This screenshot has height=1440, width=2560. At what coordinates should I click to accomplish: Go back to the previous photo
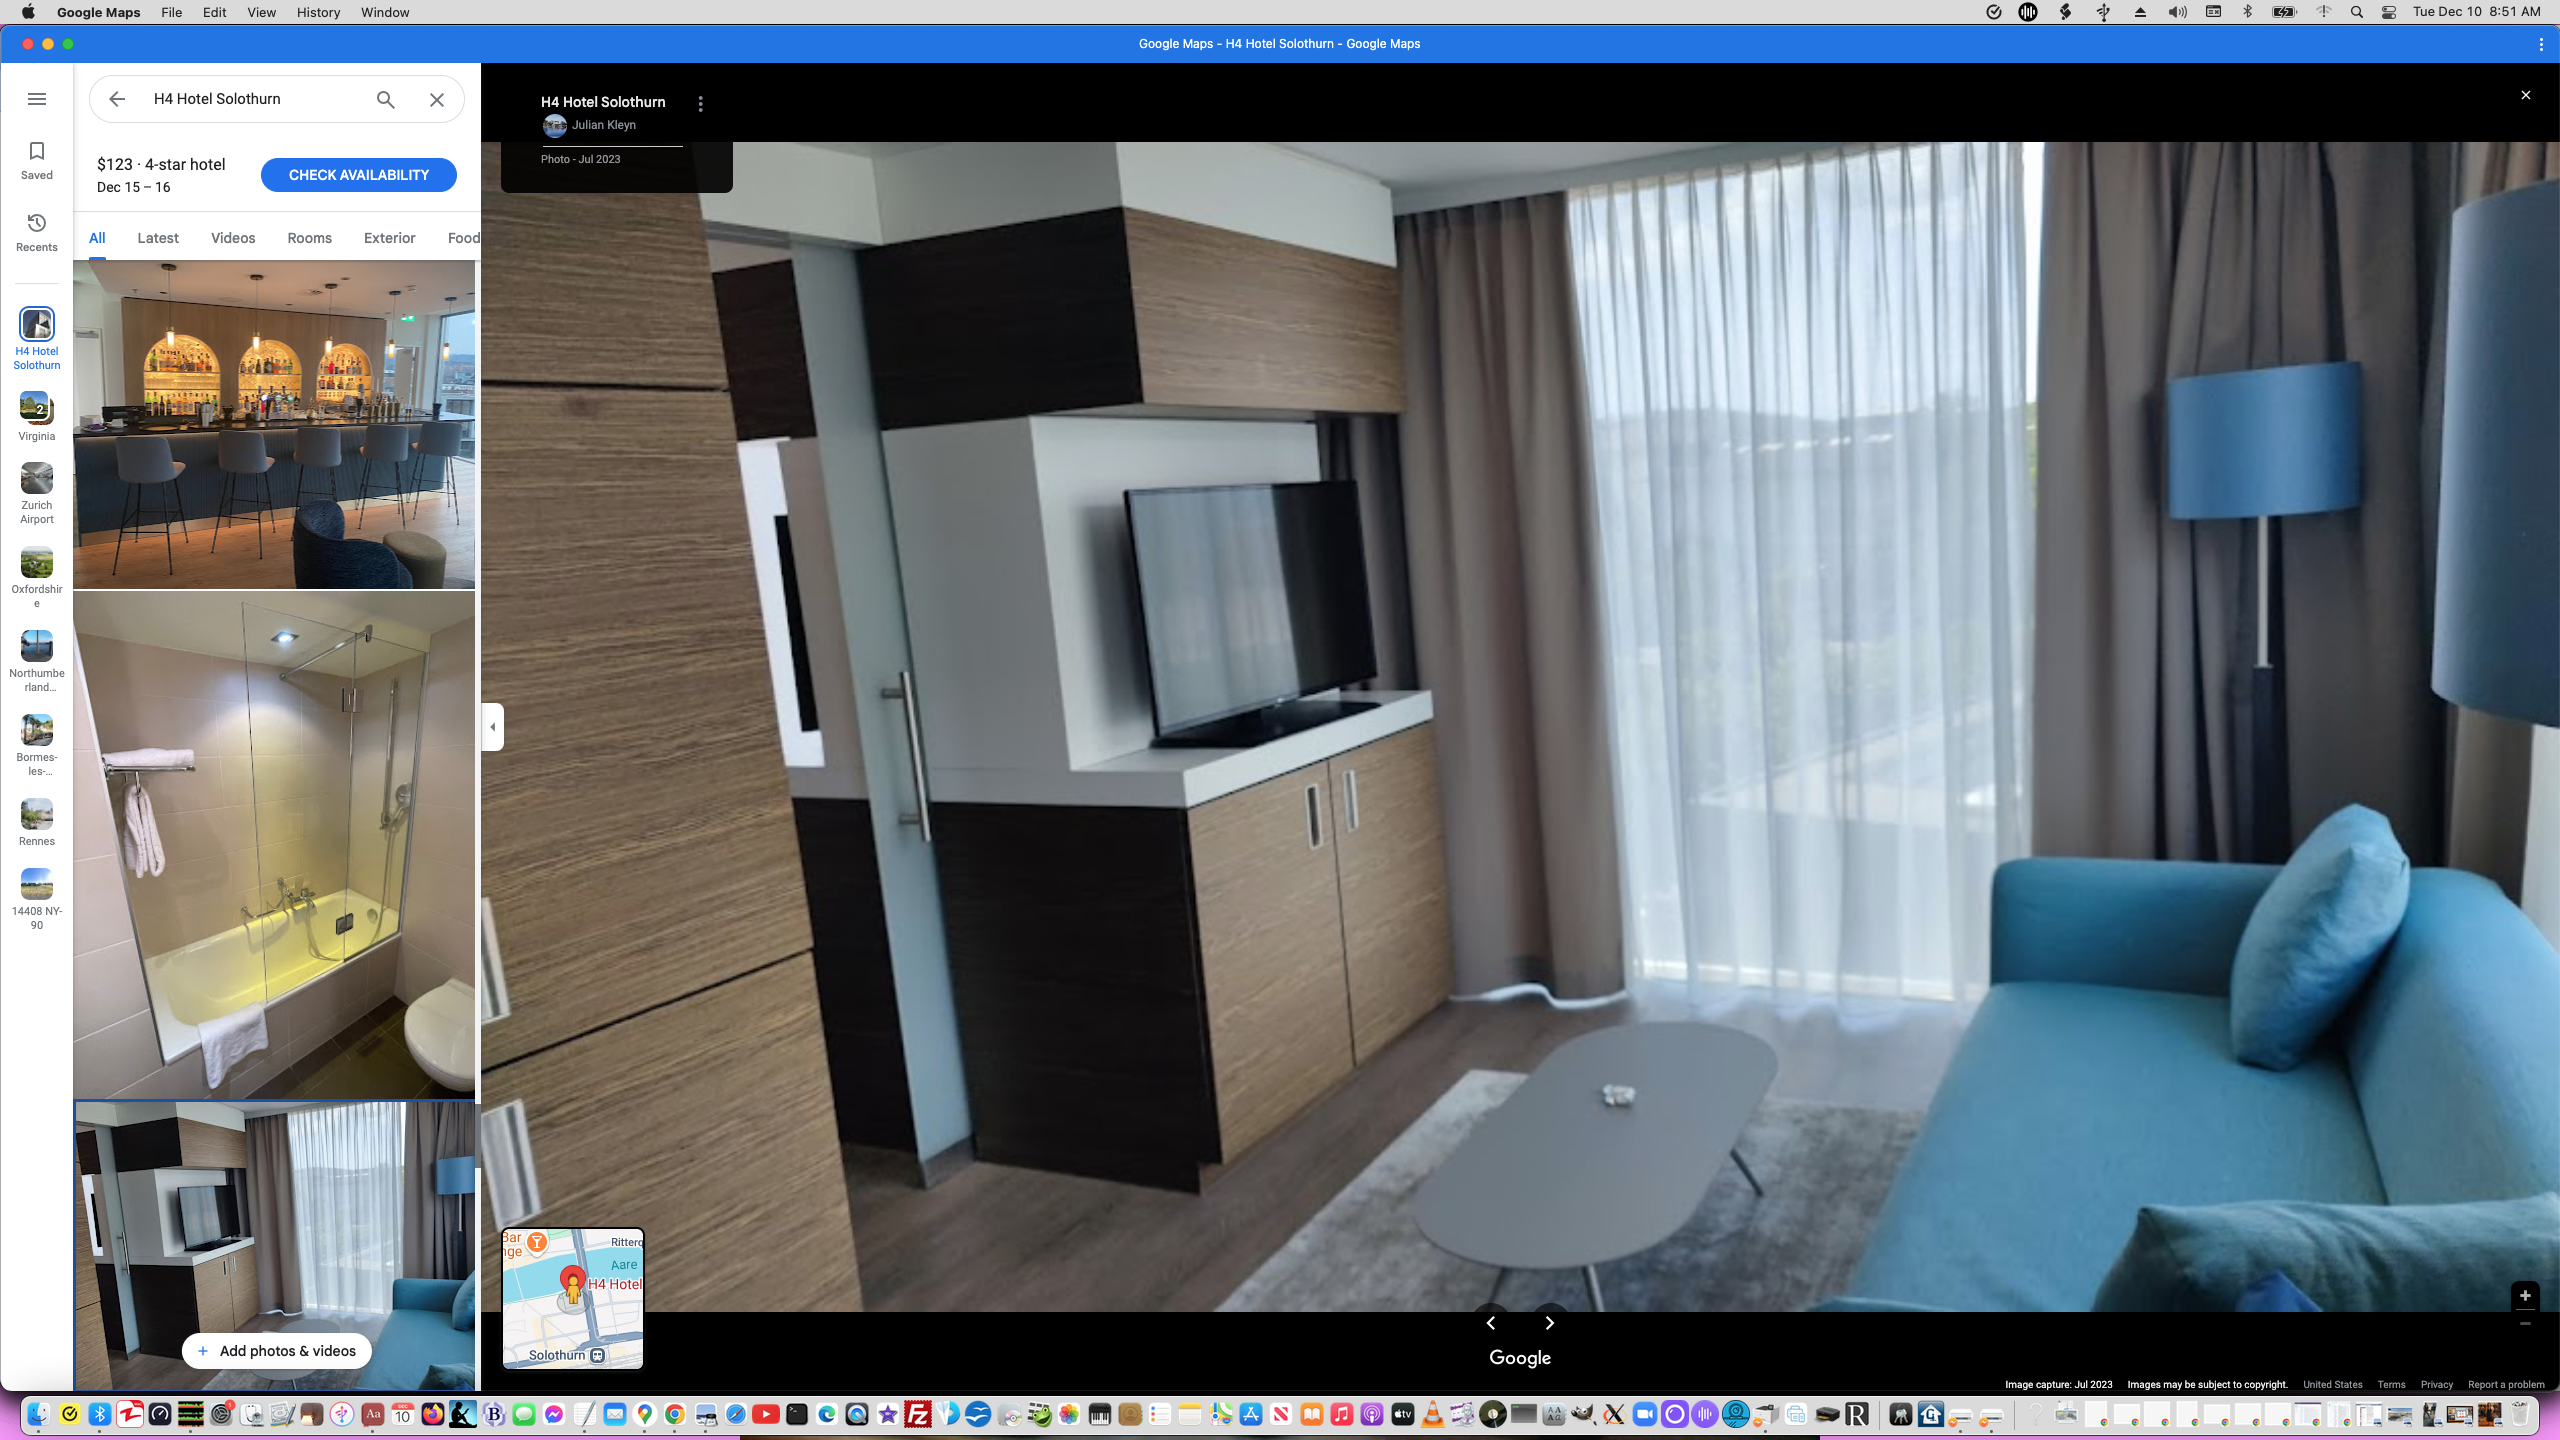coord(1492,1322)
